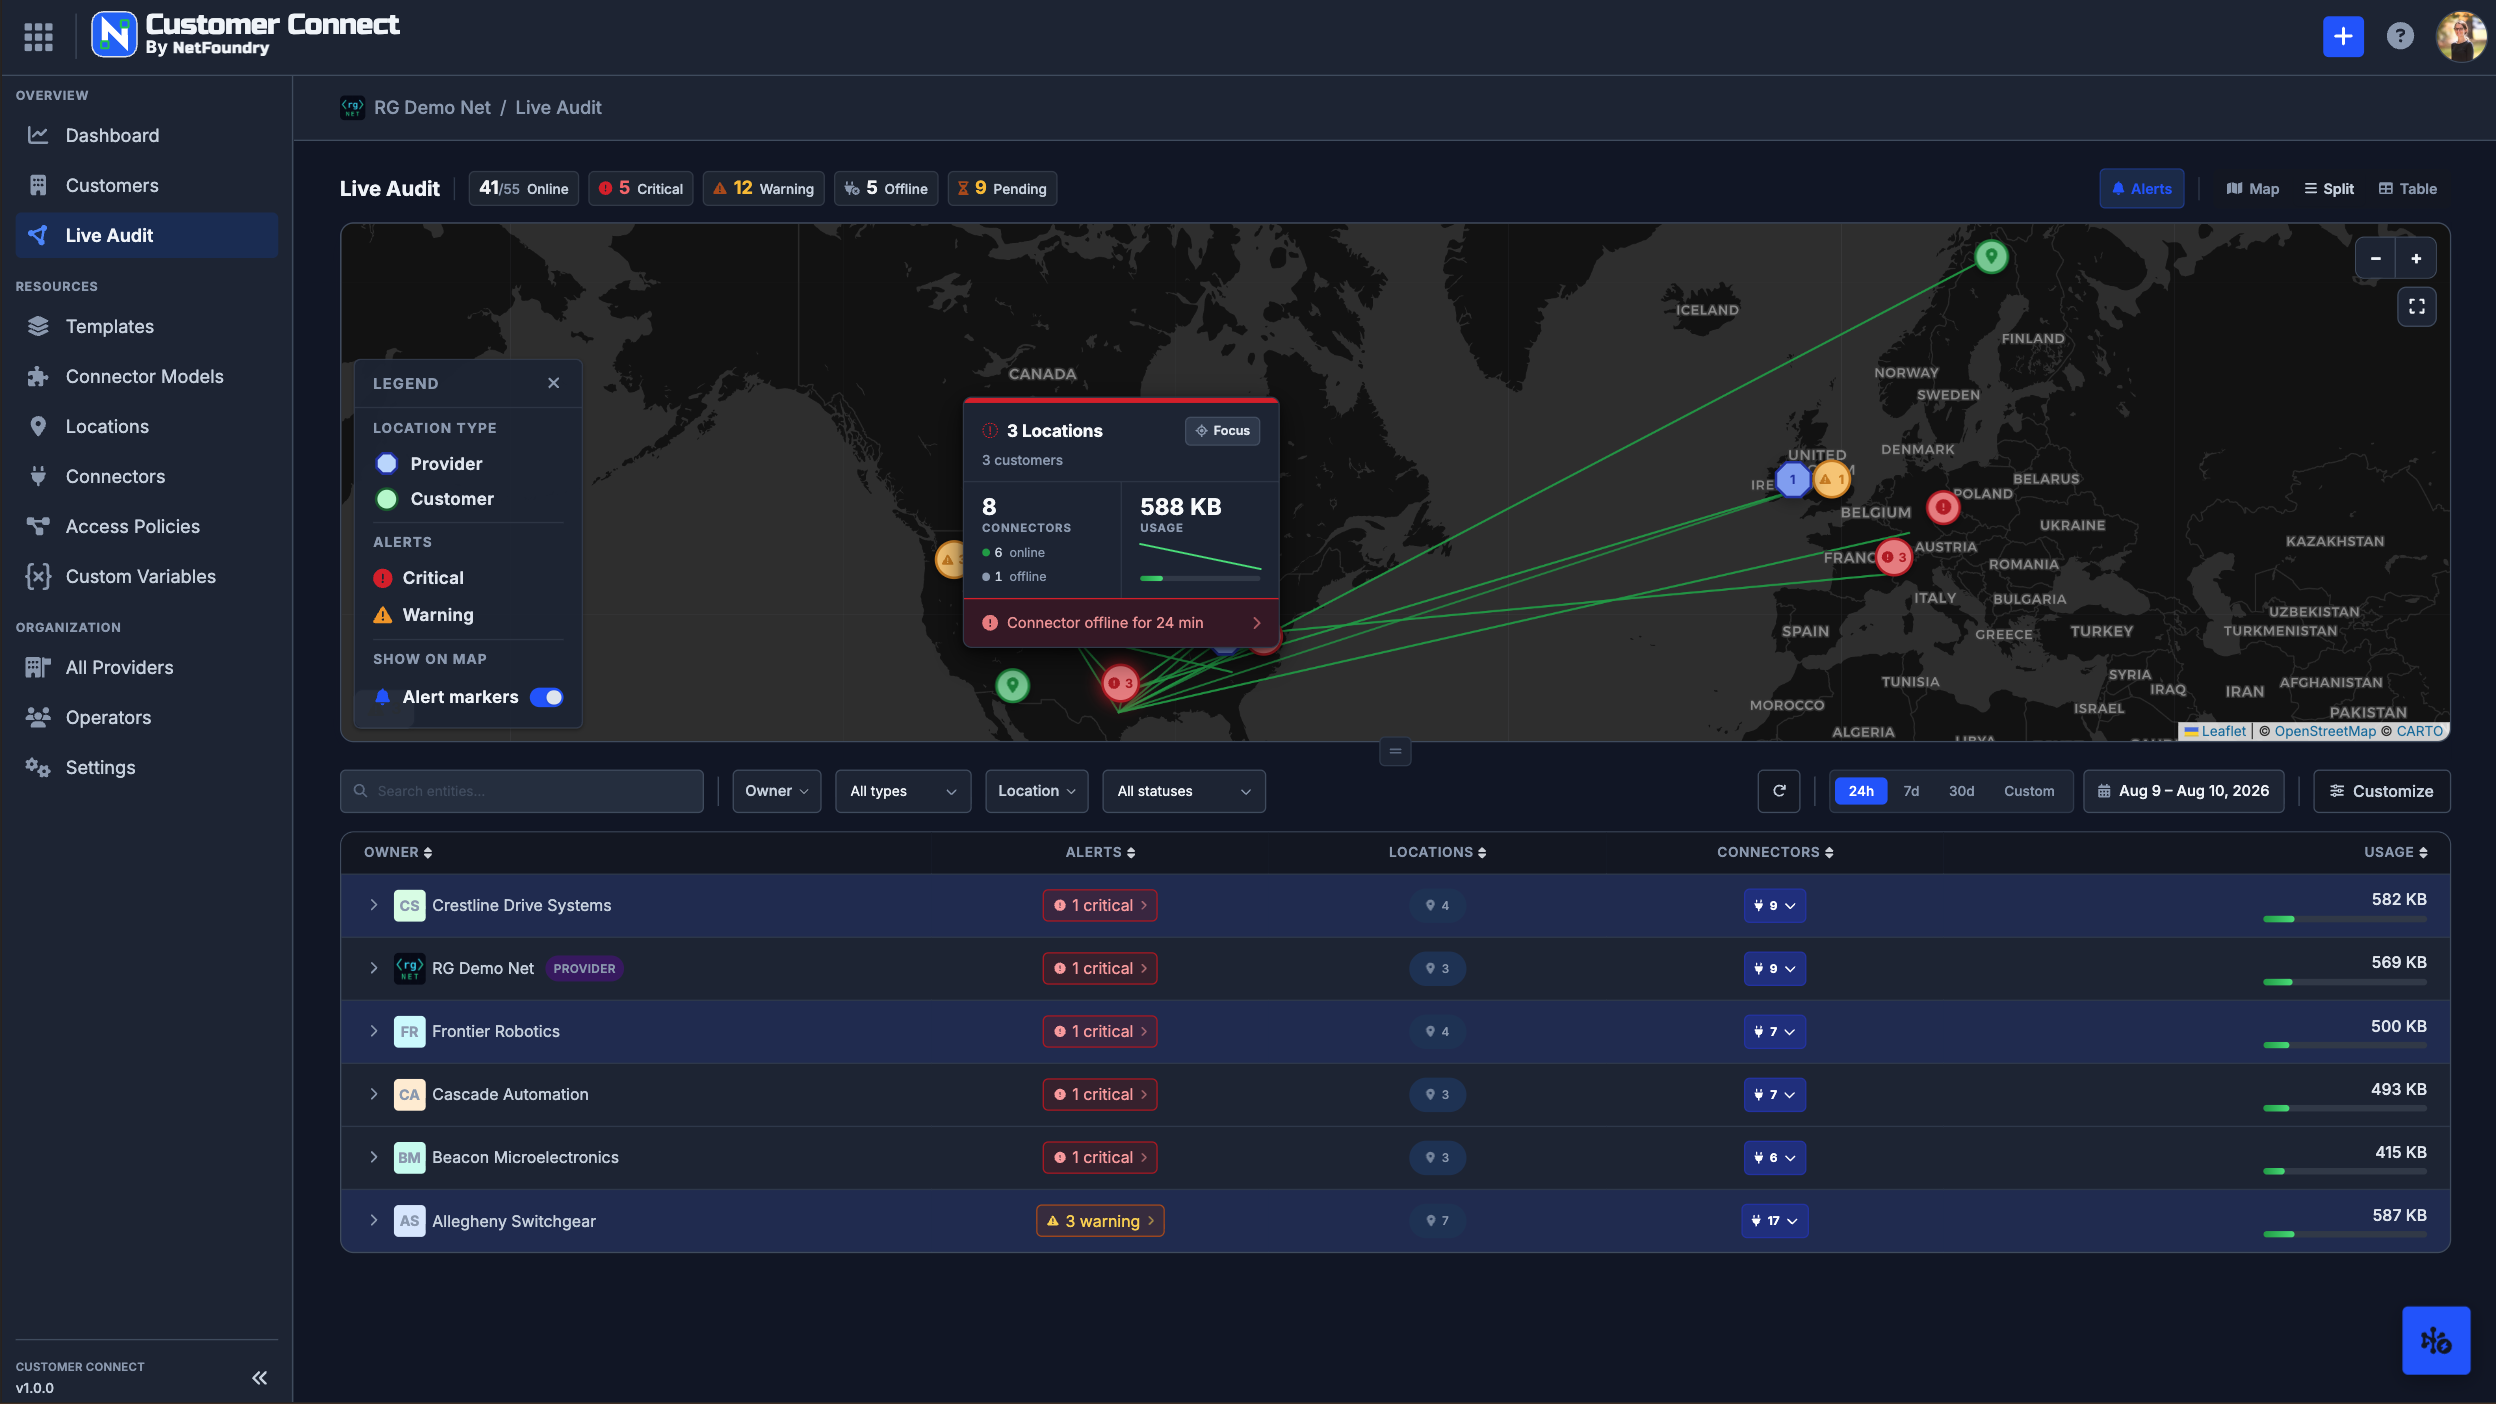The width and height of the screenshot is (2496, 1404).
Task: Select the 24h time range
Action: pos(1861,791)
